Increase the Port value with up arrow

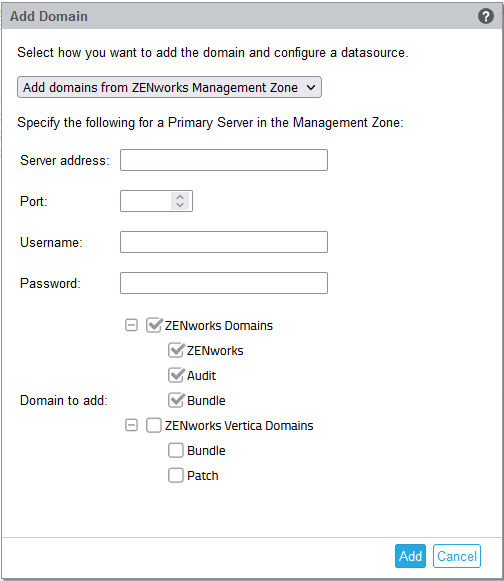pyautogui.click(x=180, y=197)
